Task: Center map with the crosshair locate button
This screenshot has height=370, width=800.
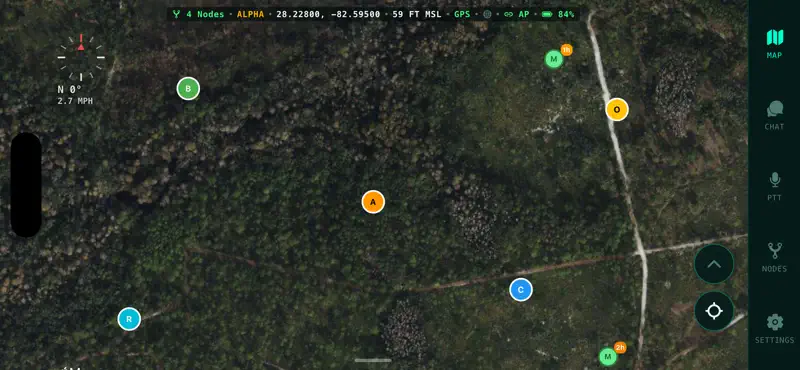Action: tap(714, 311)
